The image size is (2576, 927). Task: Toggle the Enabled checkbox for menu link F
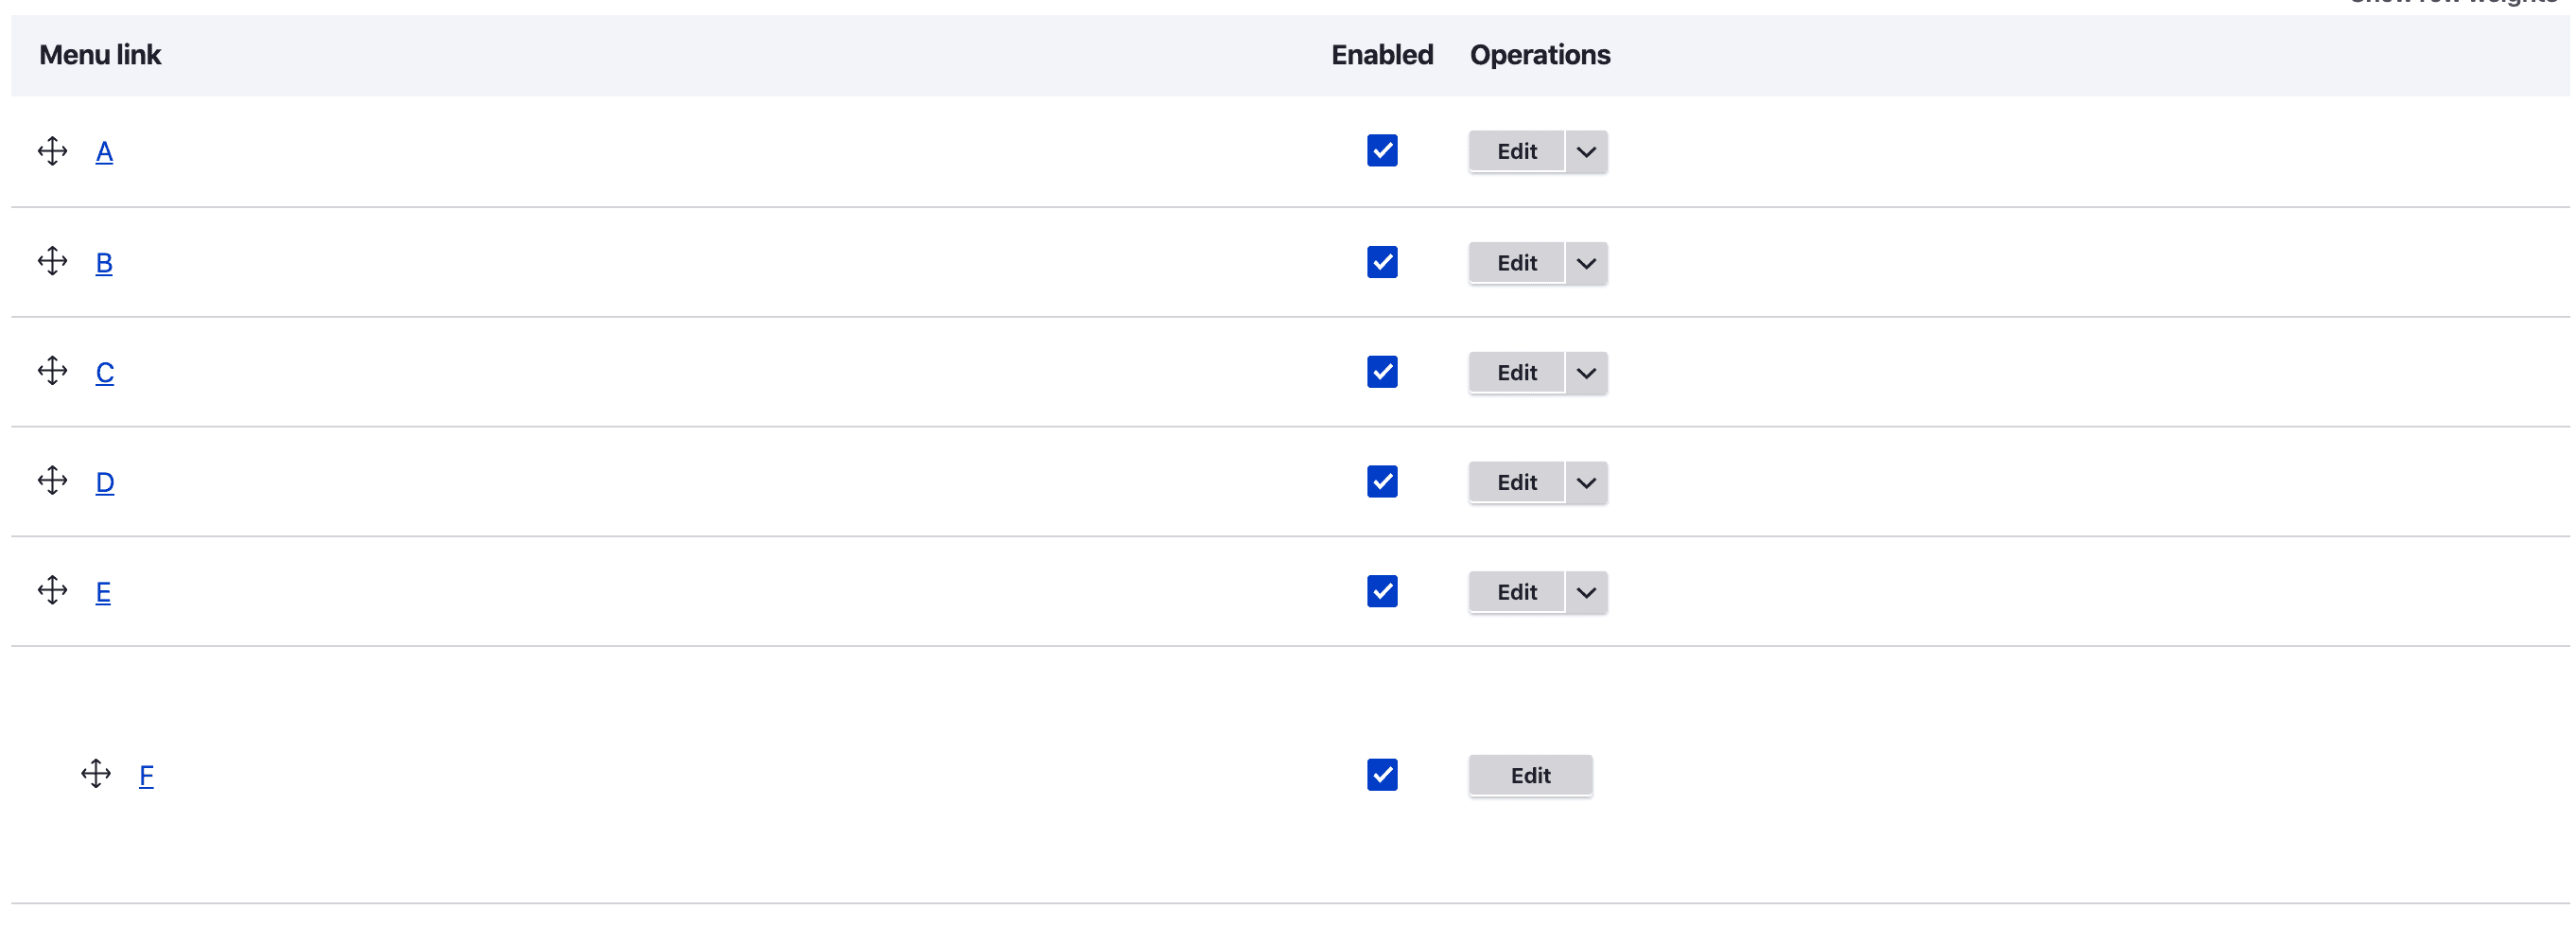point(1381,775)
